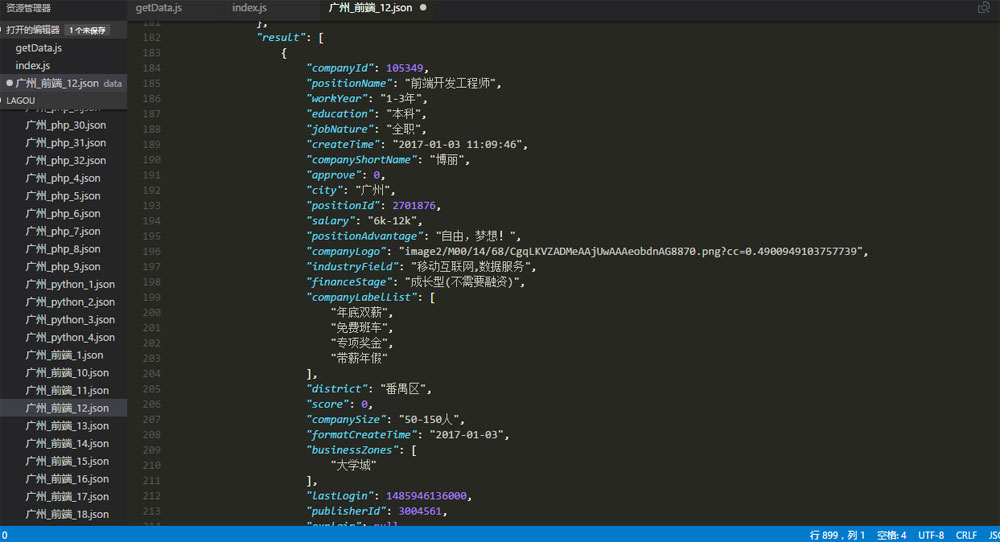The height and width of the screenshot is (542, 1000).
Task: Change line ending CRLF in status bar
Action: pos(966,535)
